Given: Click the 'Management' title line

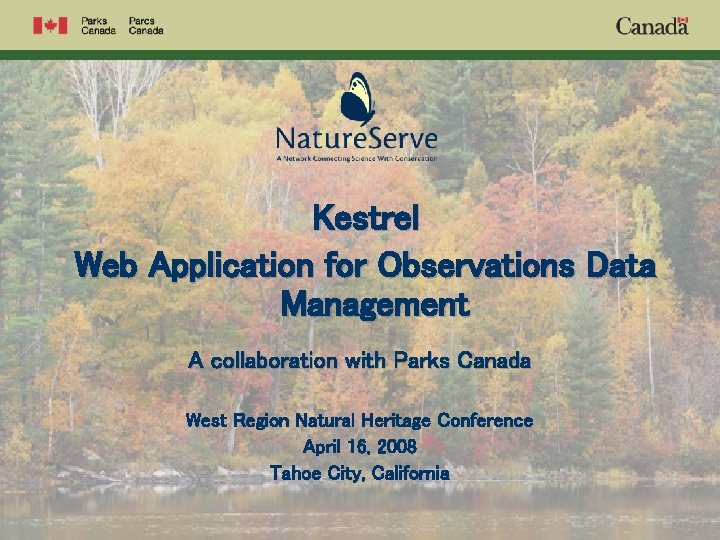Looking at the screenshot, I should [375, 304].
